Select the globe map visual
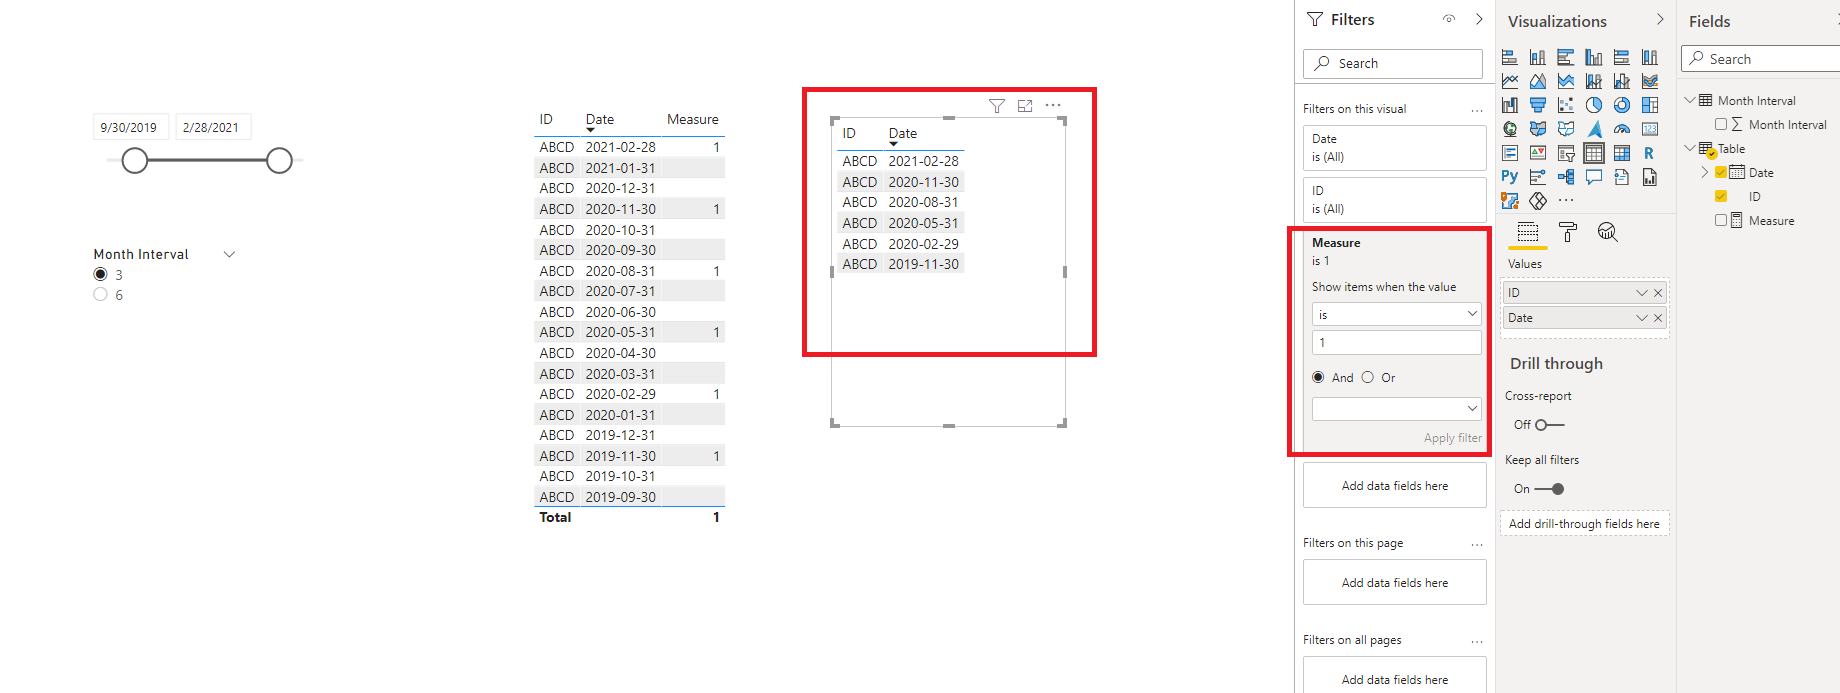 click(1510, 129)
